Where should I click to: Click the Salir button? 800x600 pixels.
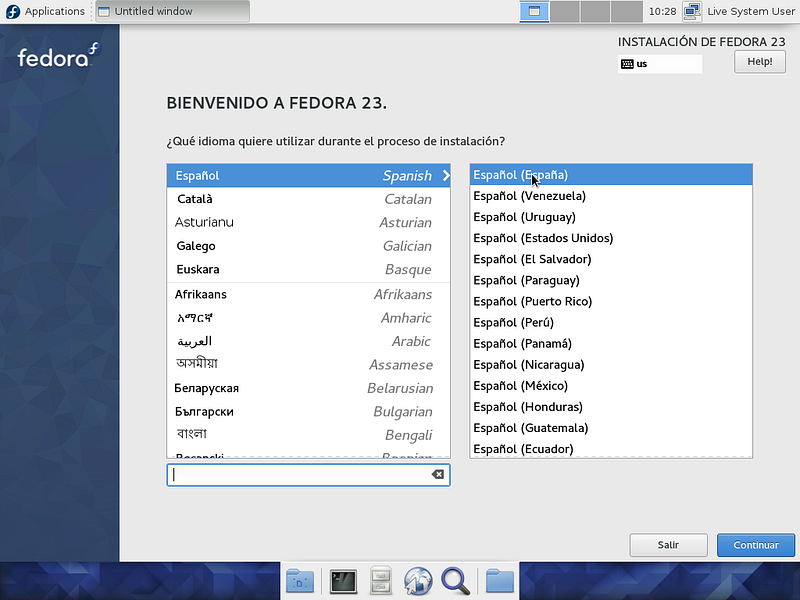tap(668, 545)
